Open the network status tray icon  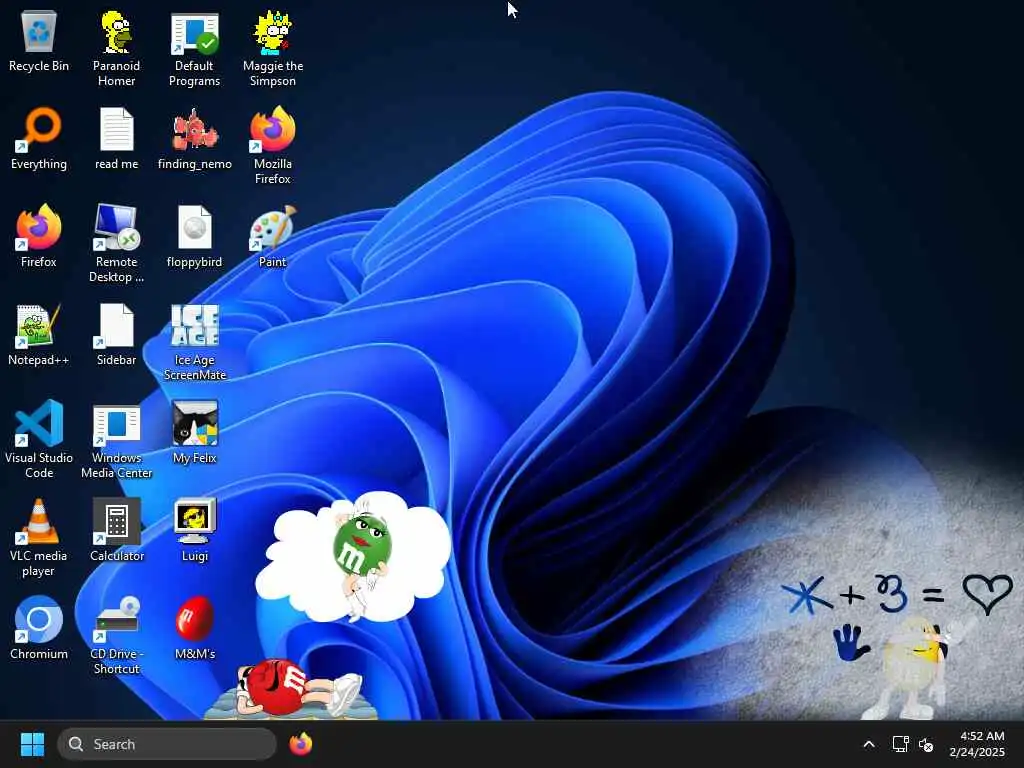pos(901,744)
